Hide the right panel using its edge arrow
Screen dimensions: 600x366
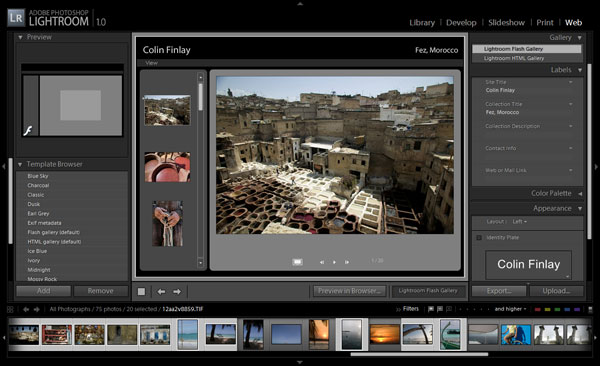[596, 167]
